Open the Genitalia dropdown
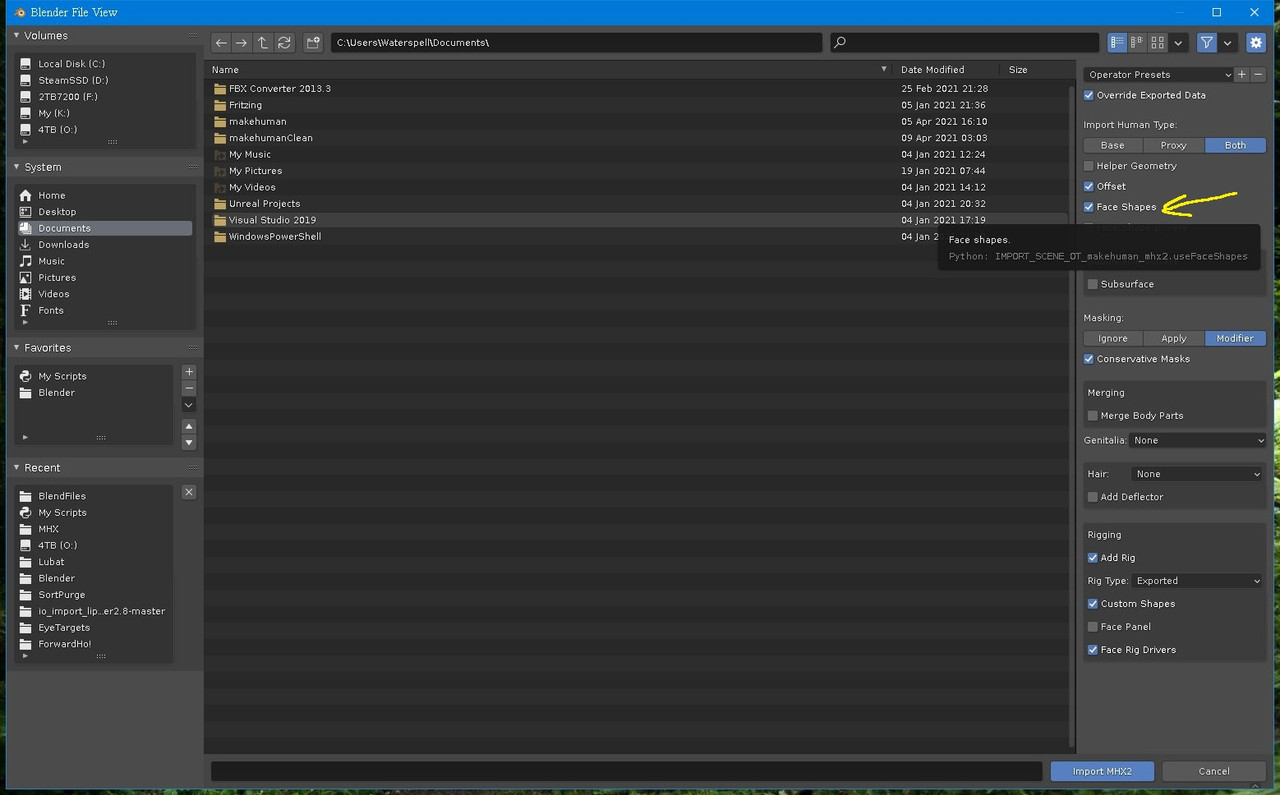Image resolution: width=1280 pixels, height=795 pixels. tap(1198, 441)
